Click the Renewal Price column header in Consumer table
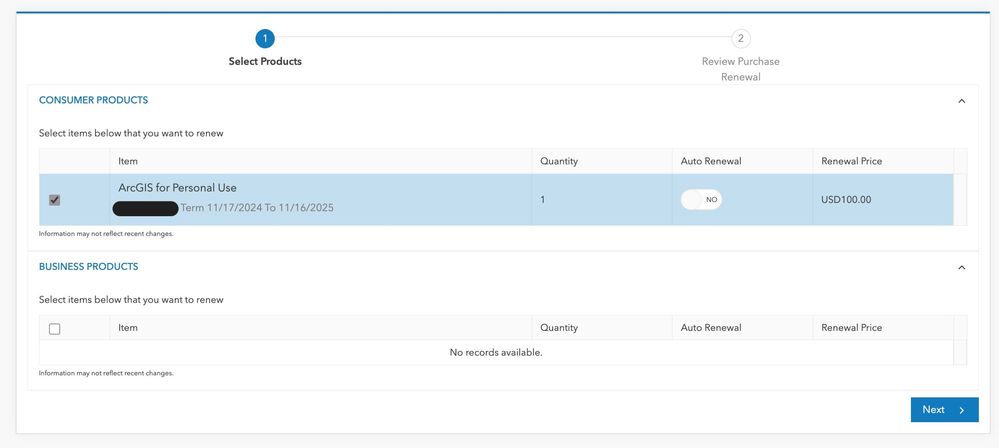The image size is (999, 448). point(851,161)
